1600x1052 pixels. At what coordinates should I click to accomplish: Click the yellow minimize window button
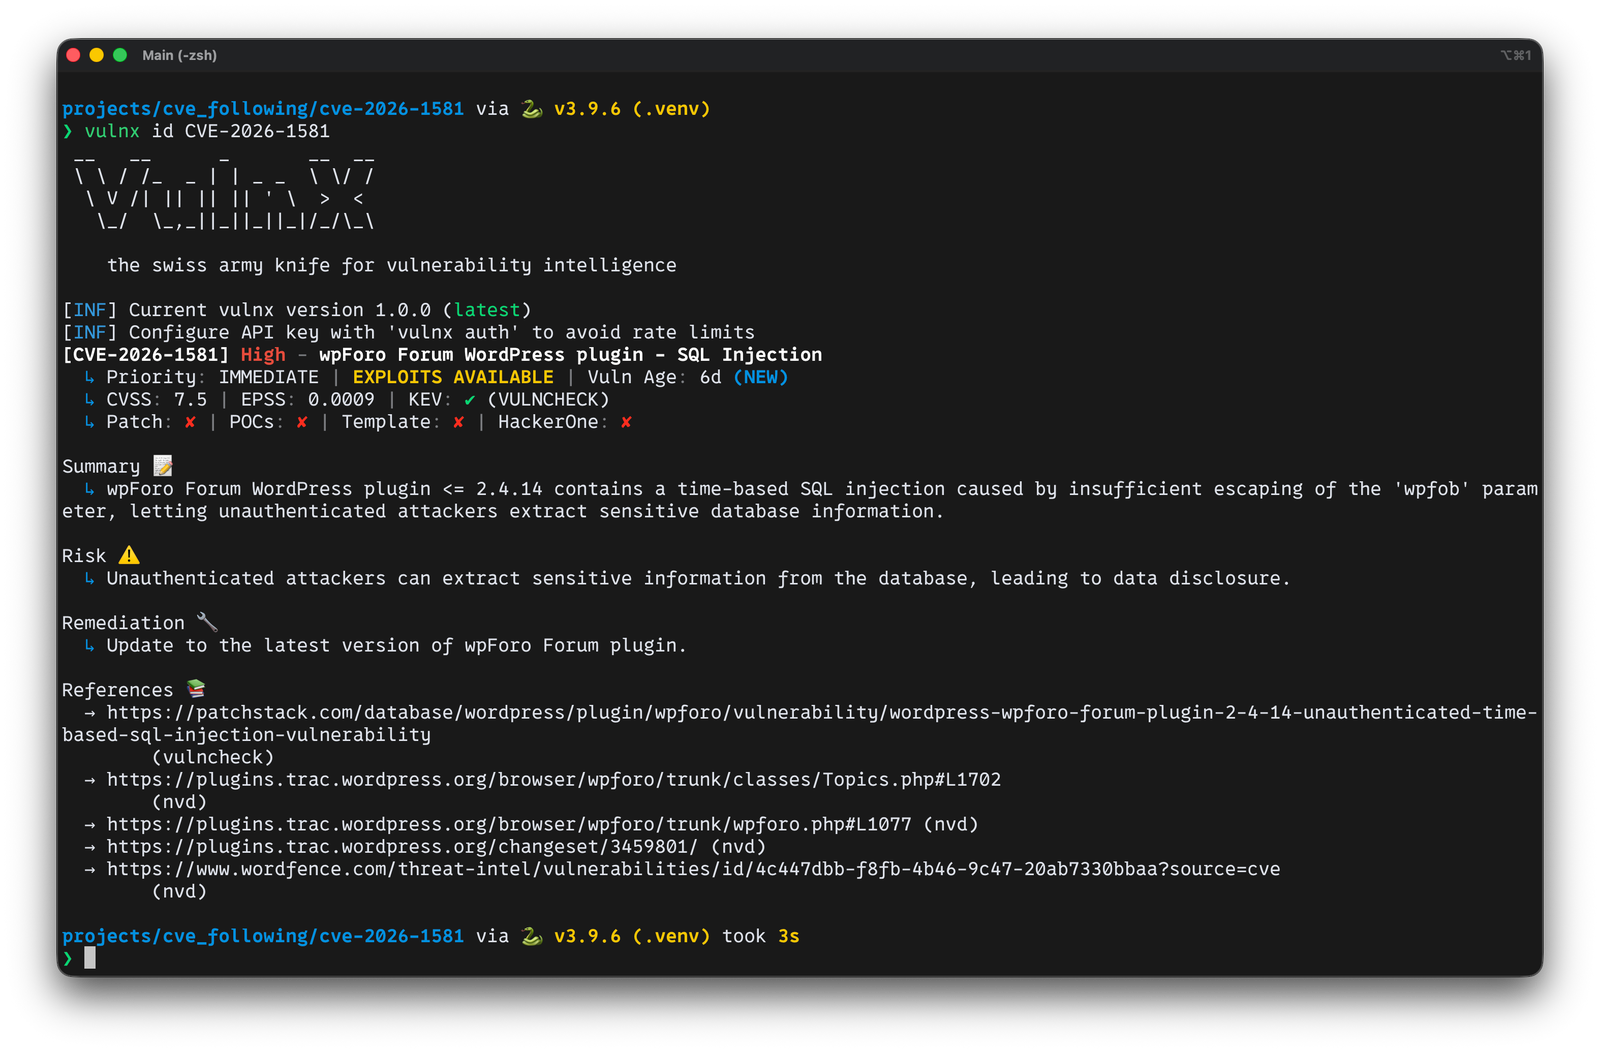pos(96,55)
